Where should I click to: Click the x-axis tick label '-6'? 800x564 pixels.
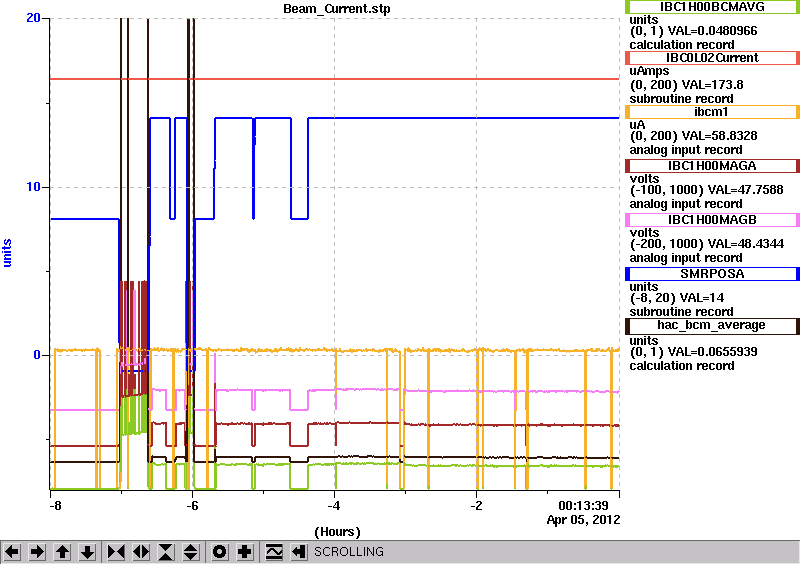(192, 506)
